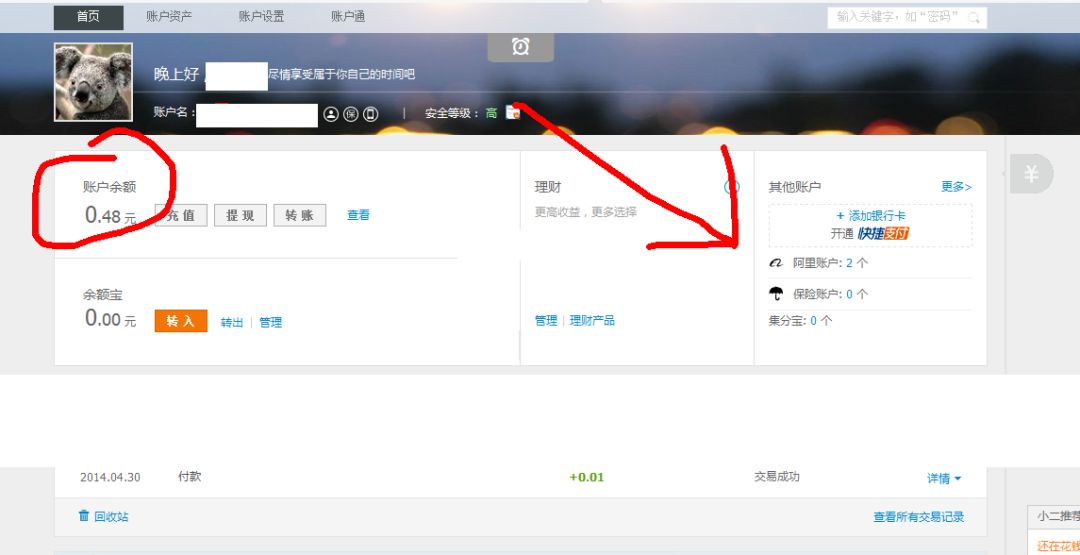Open 查看所有交易记录 link
This screenshot has height=555, width=1080.
[x=918, y=517]
